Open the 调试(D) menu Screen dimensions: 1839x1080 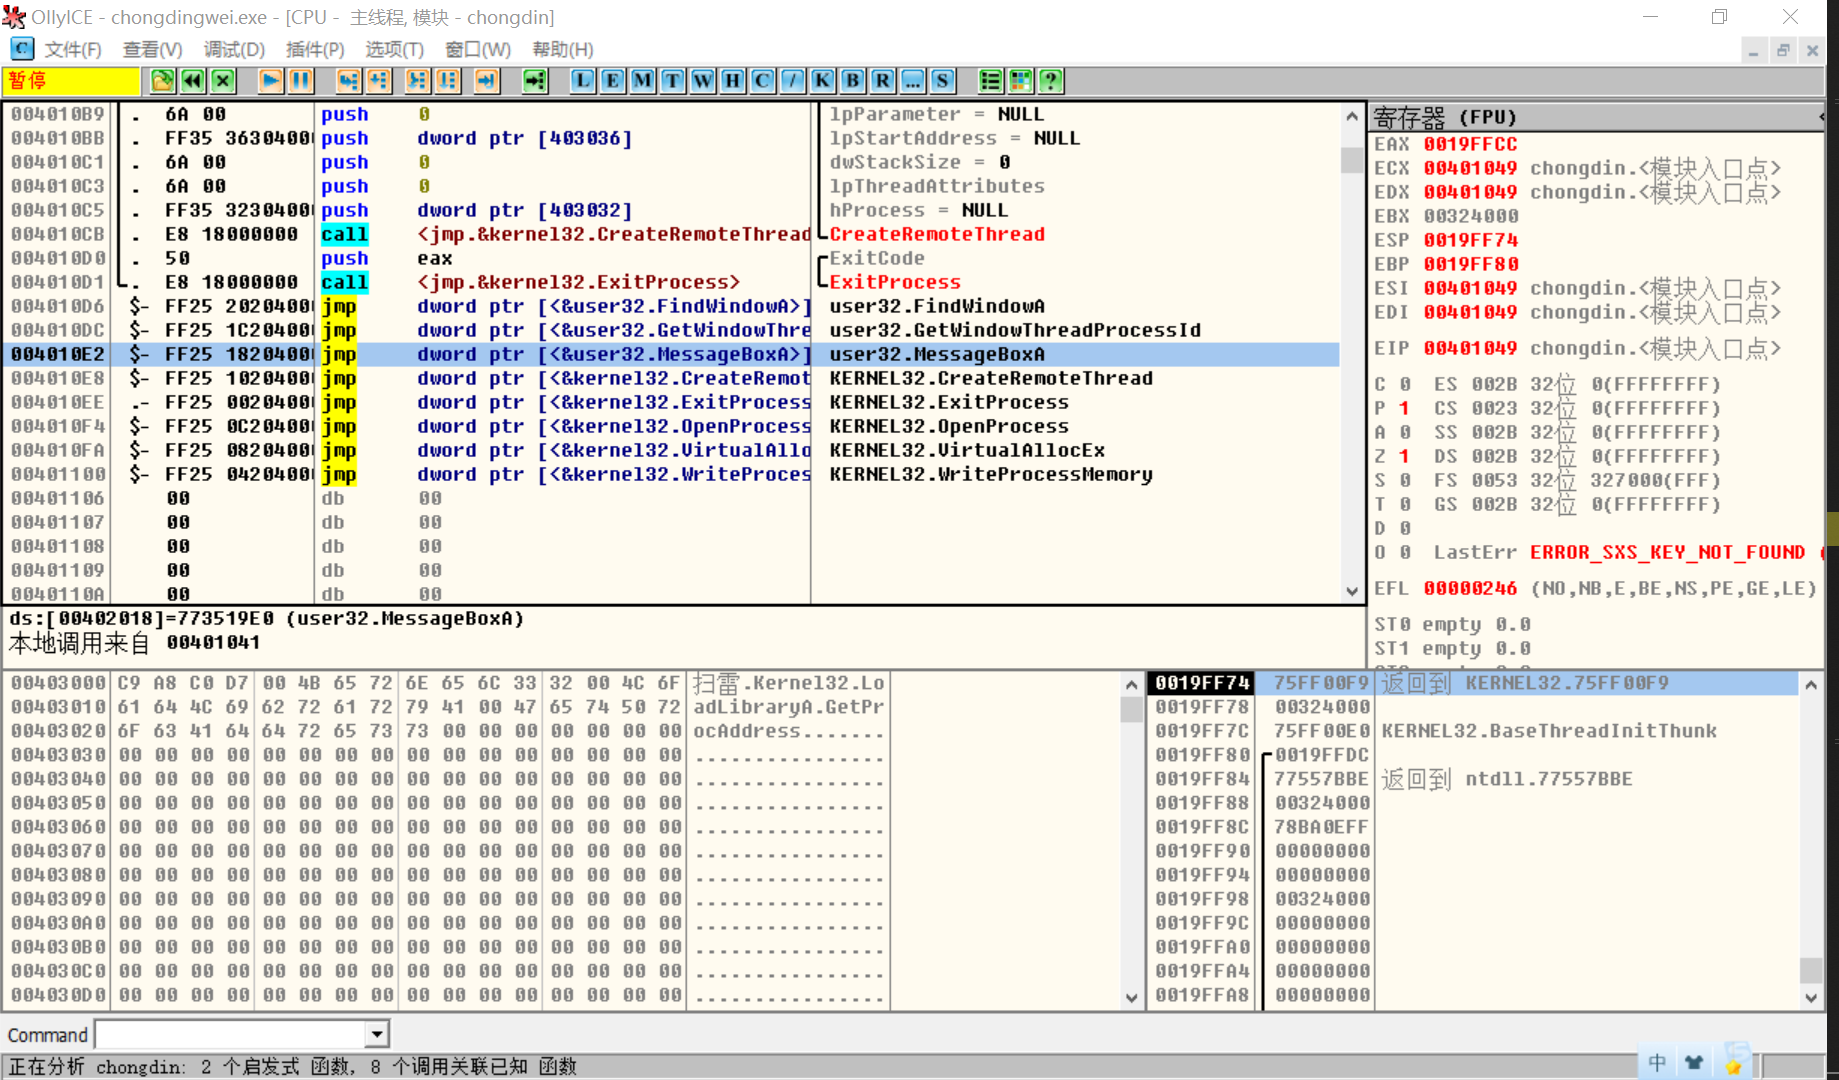click(x=234, y=49)
